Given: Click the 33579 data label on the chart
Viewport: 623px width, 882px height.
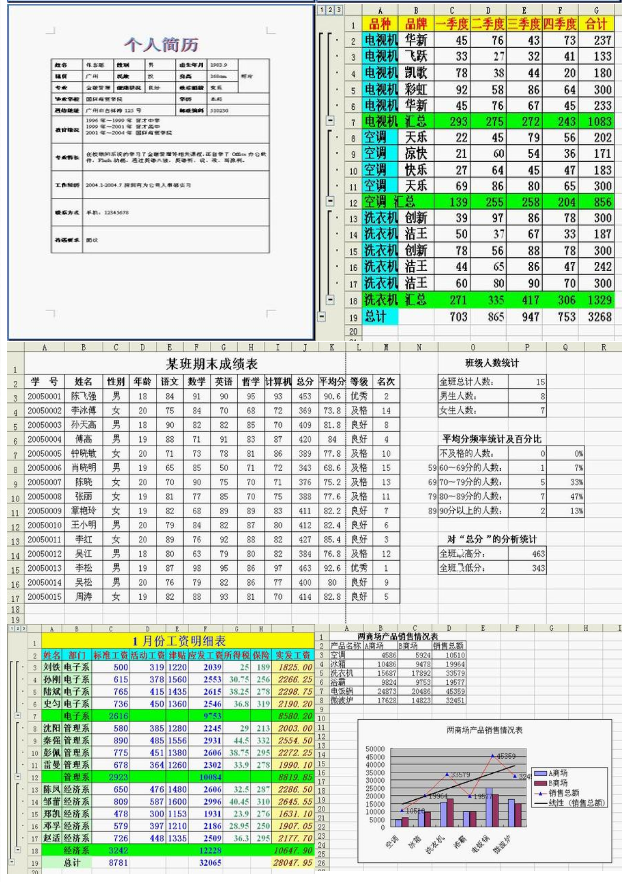Looking at the screenshot, I should (x=460, y=775).
